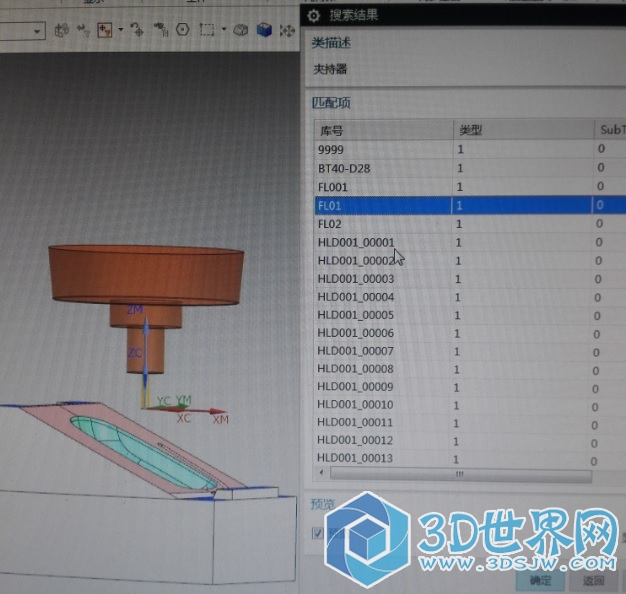626x594 pixels.
Task: Click the 确定 OK button
Action: coord(540,580)
